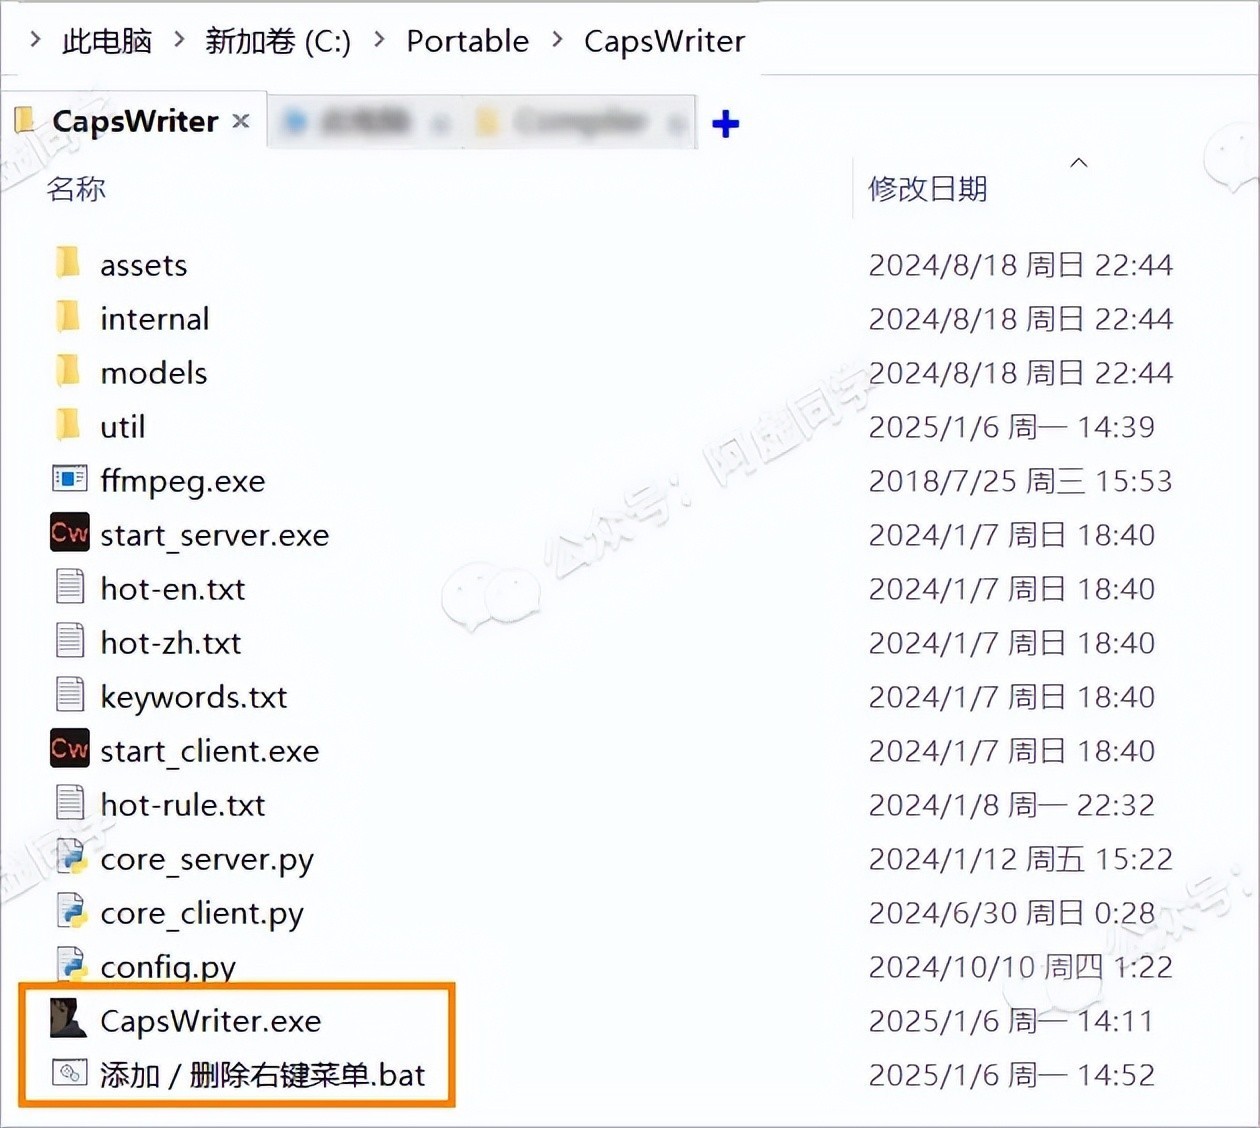Click date 2018/7/25 周三 15:53
Image resolution: width=1260 pixels, height=1128 pixels.
pyautogui.click(x=1020, y=481)
